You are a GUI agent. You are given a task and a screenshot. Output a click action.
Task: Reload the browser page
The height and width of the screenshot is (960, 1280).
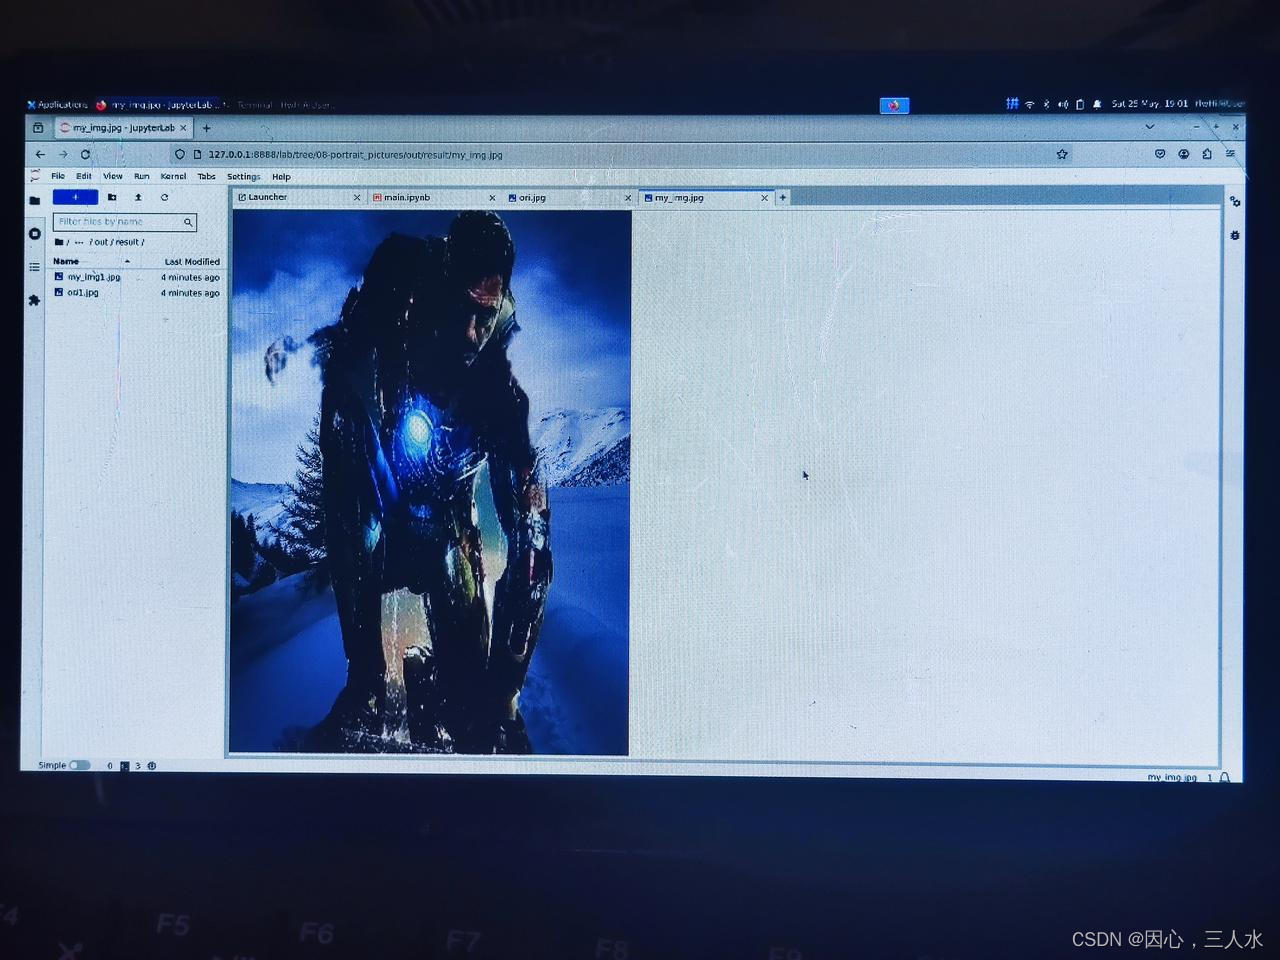(x=86, y=154)
